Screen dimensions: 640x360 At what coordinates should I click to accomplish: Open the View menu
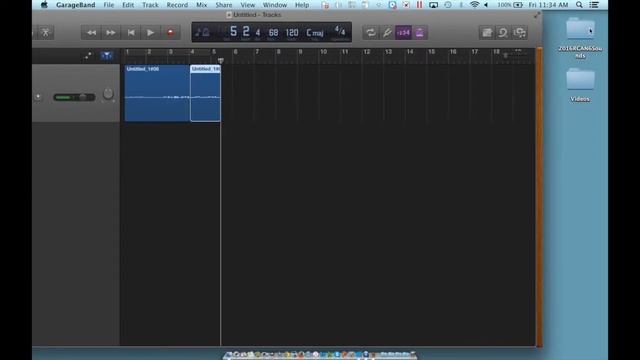coord(247,5)
